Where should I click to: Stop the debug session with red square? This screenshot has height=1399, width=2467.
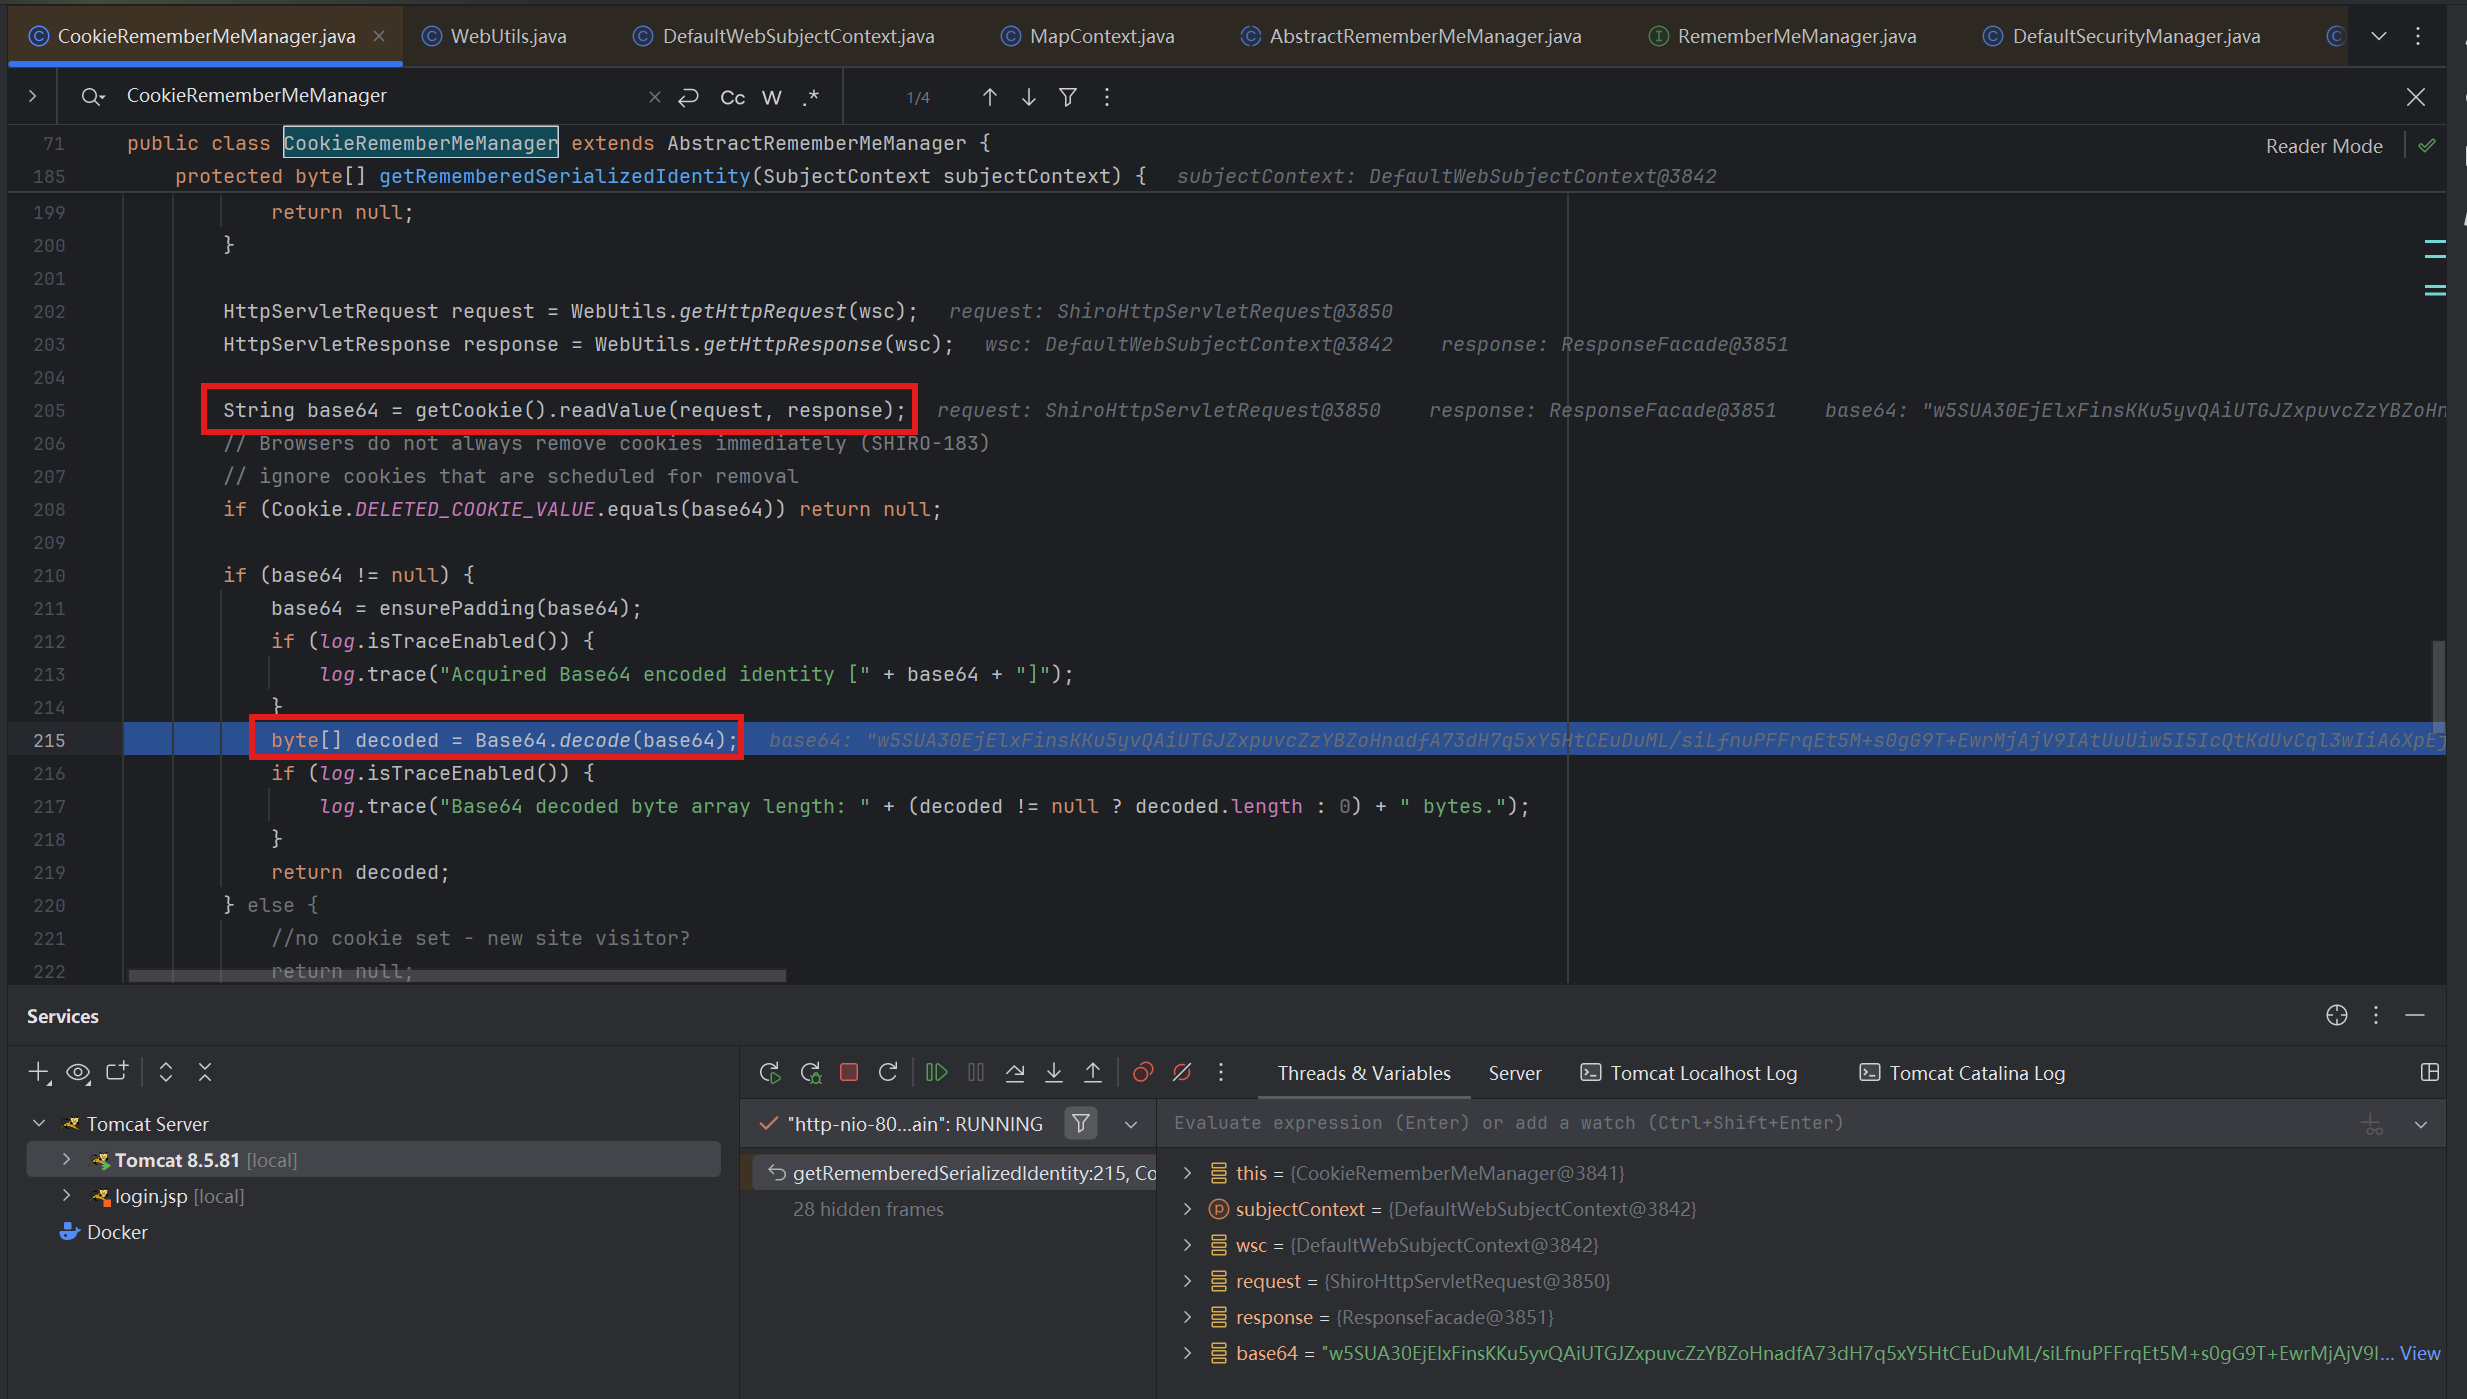849,1073
